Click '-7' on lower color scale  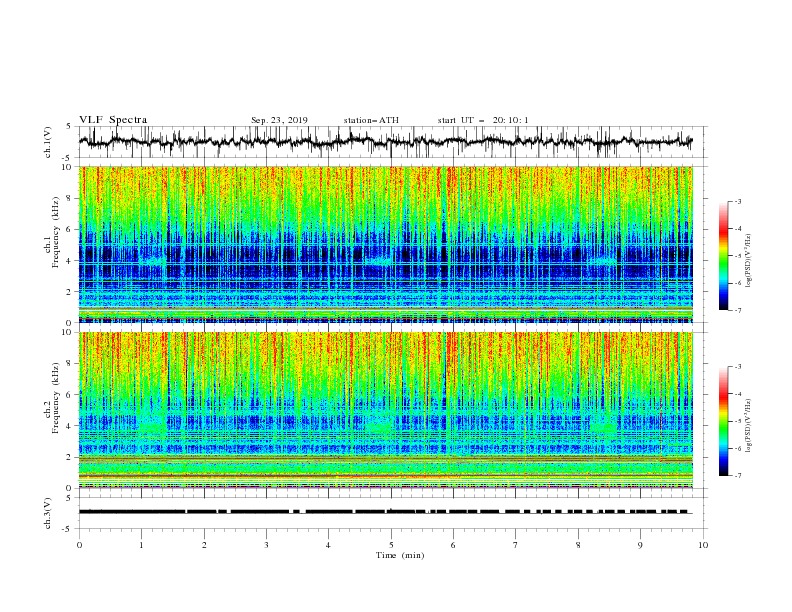(x=737, y=476)
